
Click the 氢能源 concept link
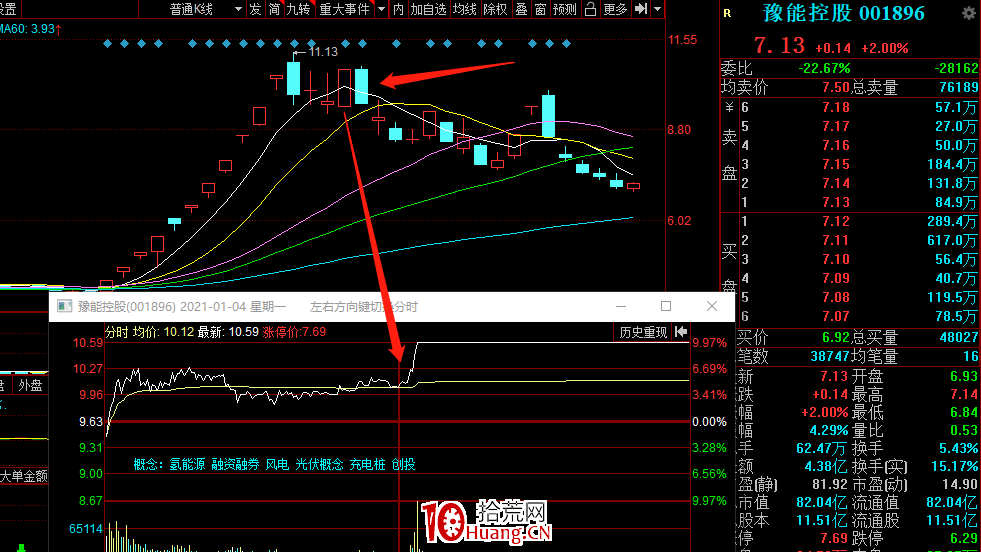click(x=187, y=464)
